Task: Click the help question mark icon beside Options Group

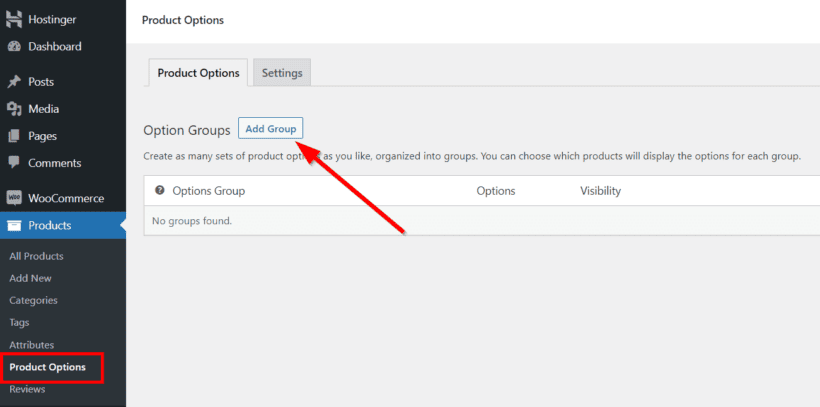Action: [x=160, y=190]
